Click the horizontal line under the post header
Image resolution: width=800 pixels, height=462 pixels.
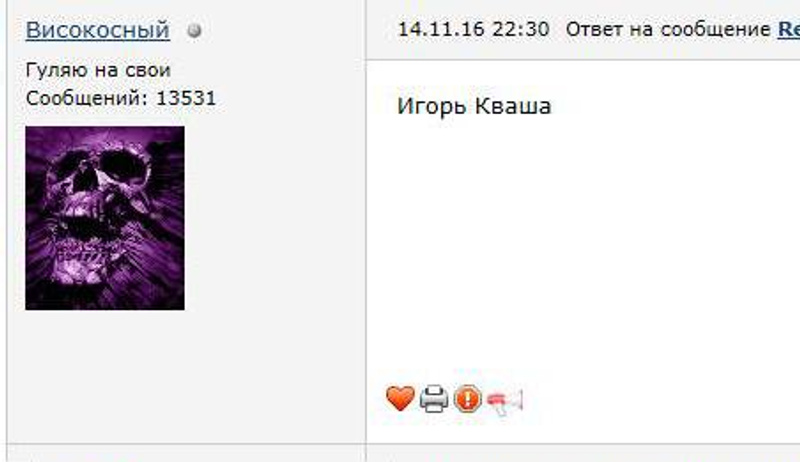tap(583, 60)
